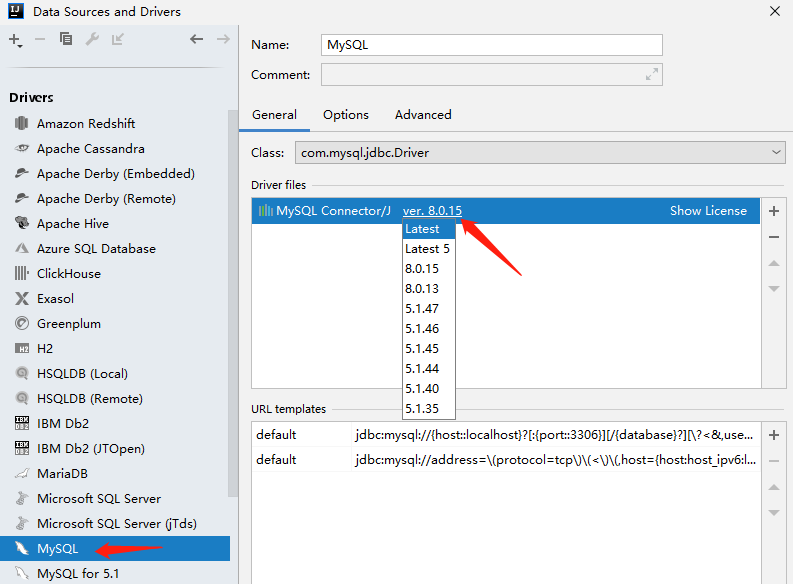Image resolution: width=793 pixels, height=584 pixels.
Task: Select version 5.1.45 from the list
Action: 429,348
